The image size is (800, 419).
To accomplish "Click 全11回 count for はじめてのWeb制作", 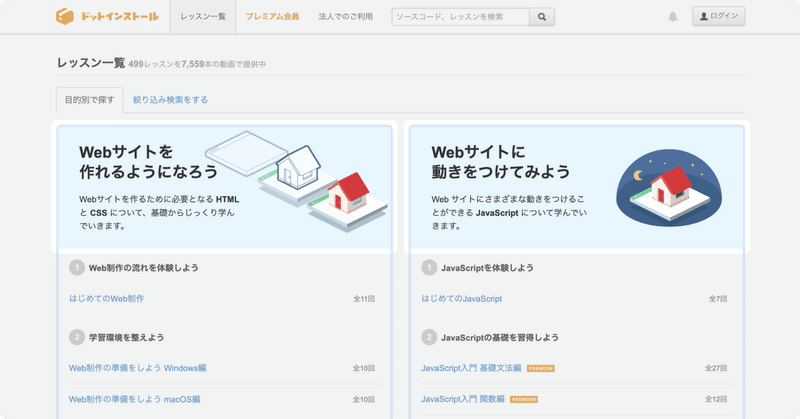I will (x=364, y=299).
